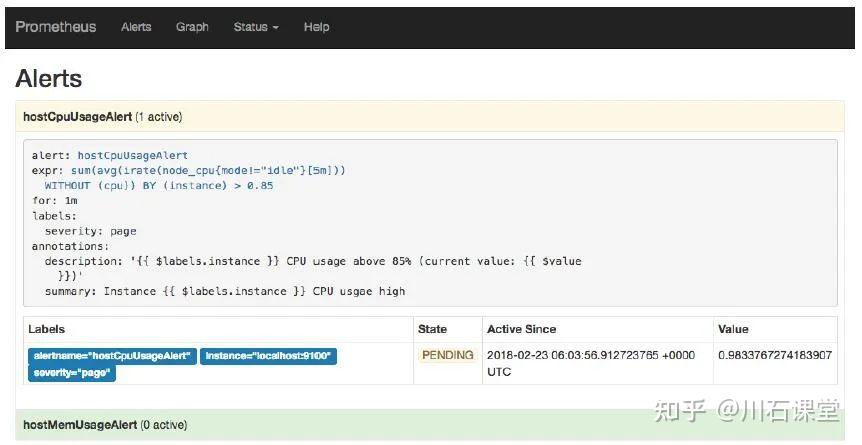Click the Labels column header
The image size is (862, 445).
(x=46, y=329)
